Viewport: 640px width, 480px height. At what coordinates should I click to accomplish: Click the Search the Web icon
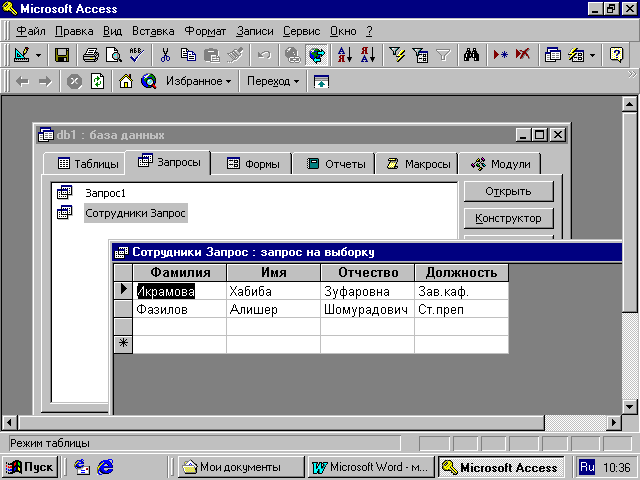coord(149,82)
